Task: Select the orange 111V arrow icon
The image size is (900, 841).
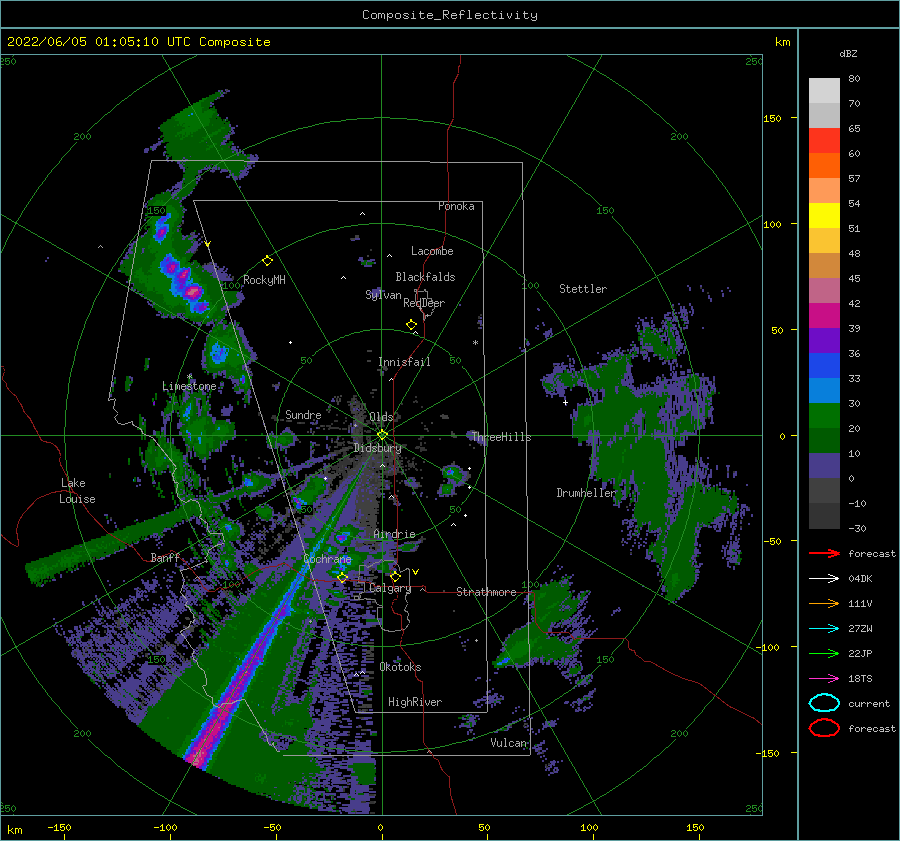Action: pyautogui.click(x=824, y=603)
